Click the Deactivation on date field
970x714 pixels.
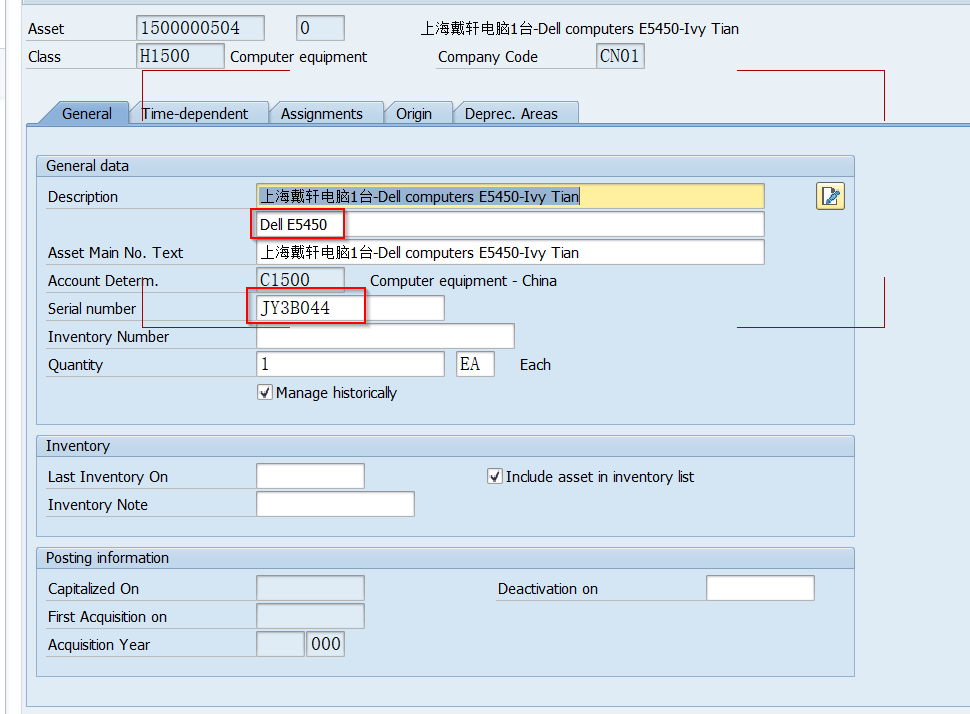(760, 589)
